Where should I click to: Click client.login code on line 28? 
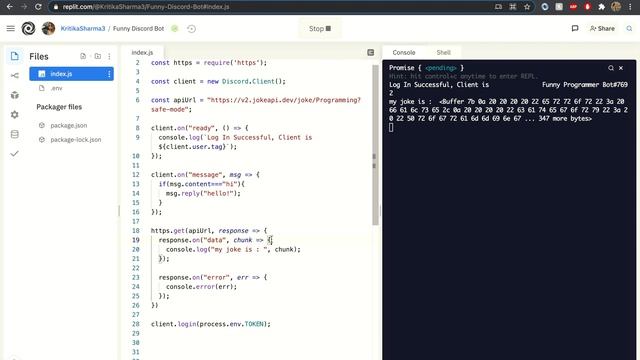click(211, 324)
